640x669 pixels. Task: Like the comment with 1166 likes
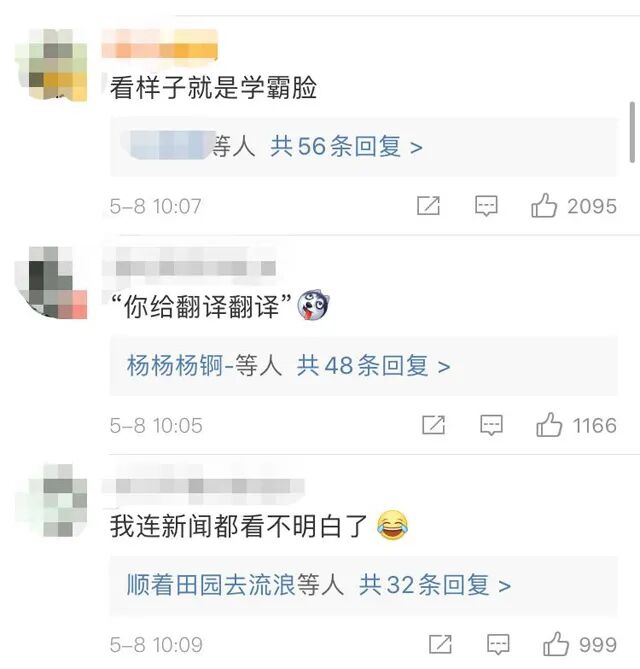[x=549, y=425]
